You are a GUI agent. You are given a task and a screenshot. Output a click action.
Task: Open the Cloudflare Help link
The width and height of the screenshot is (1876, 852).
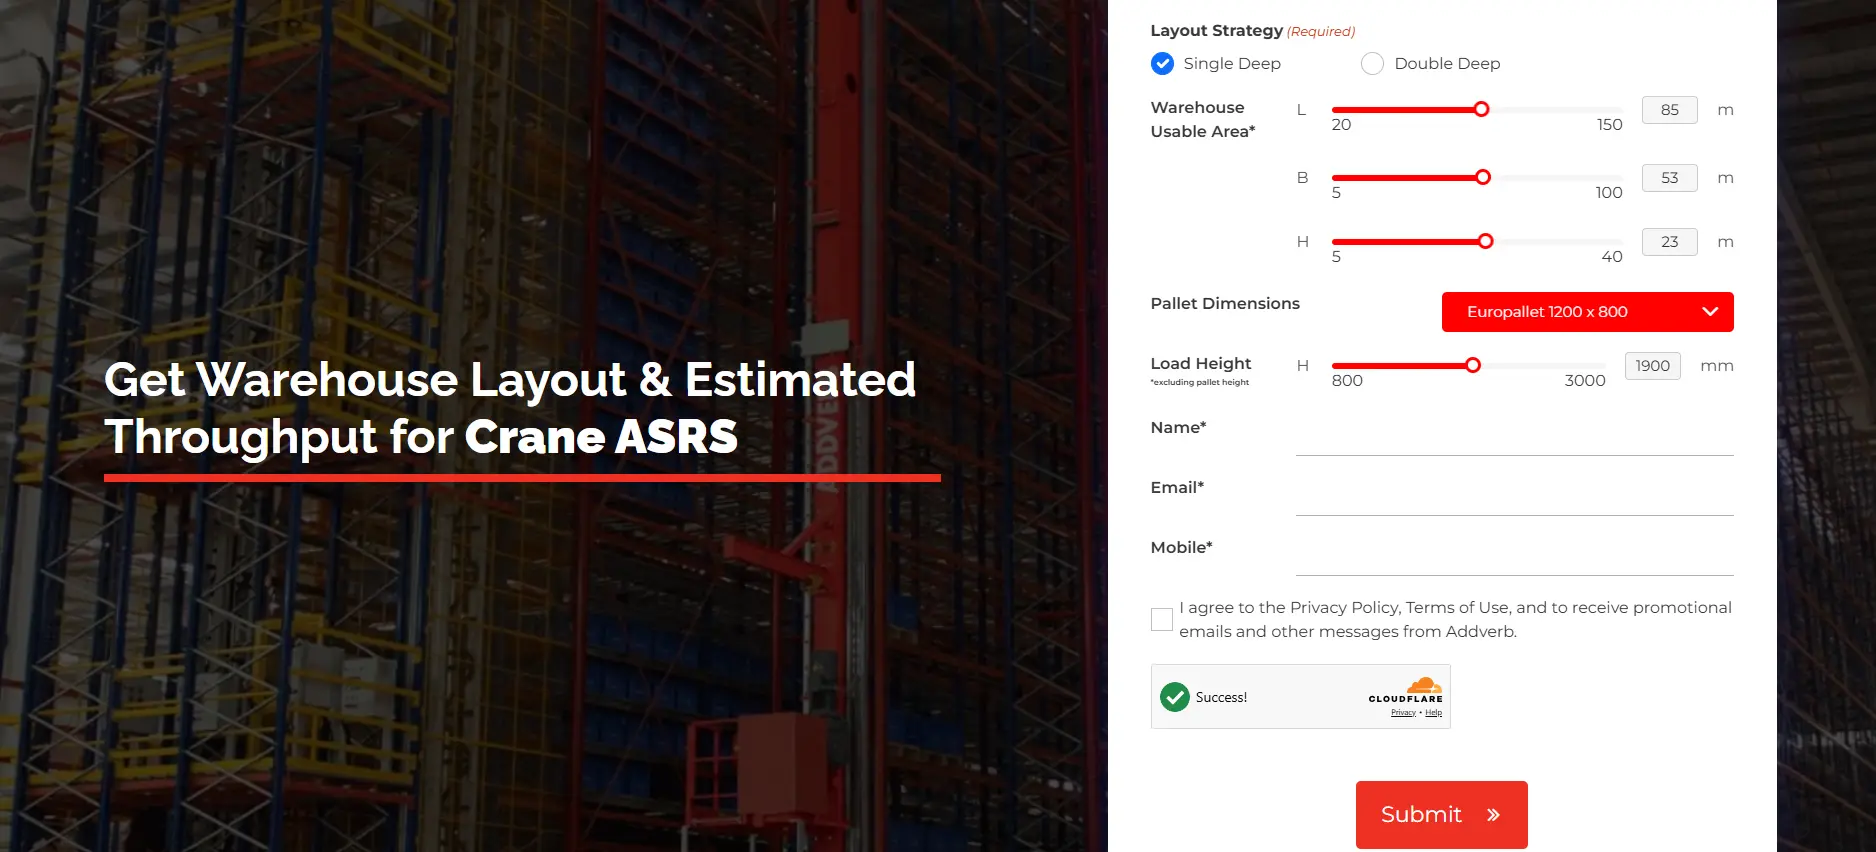point(1434,713)
